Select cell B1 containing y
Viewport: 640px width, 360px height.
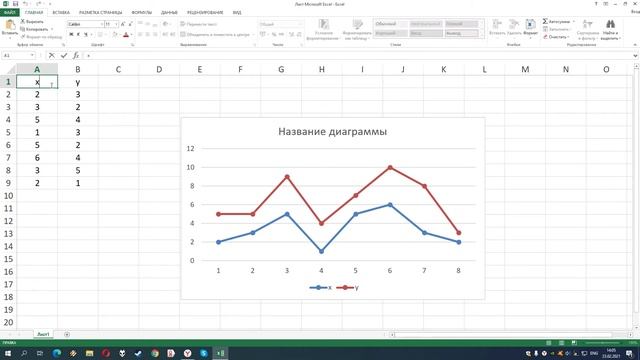[x=78, y=82]
